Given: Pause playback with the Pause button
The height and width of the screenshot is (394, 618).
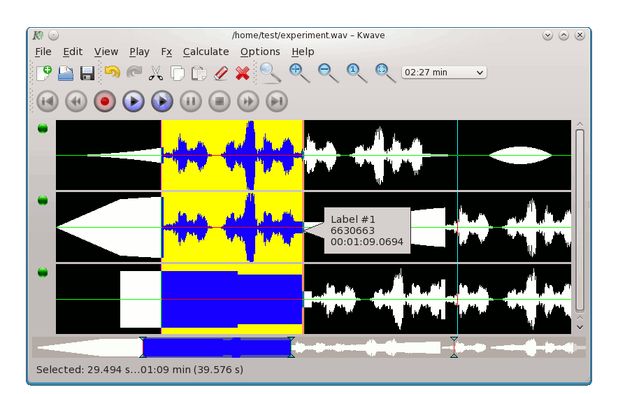Looking at the screenshot, I should (x=191, y=101).
